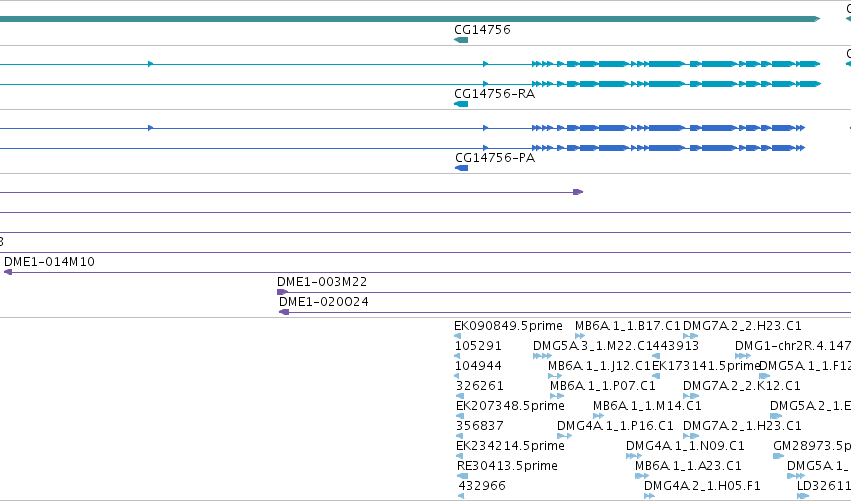Click the 432966 EST label
Viewport: 851px width, 501px height.
[482, 486]
